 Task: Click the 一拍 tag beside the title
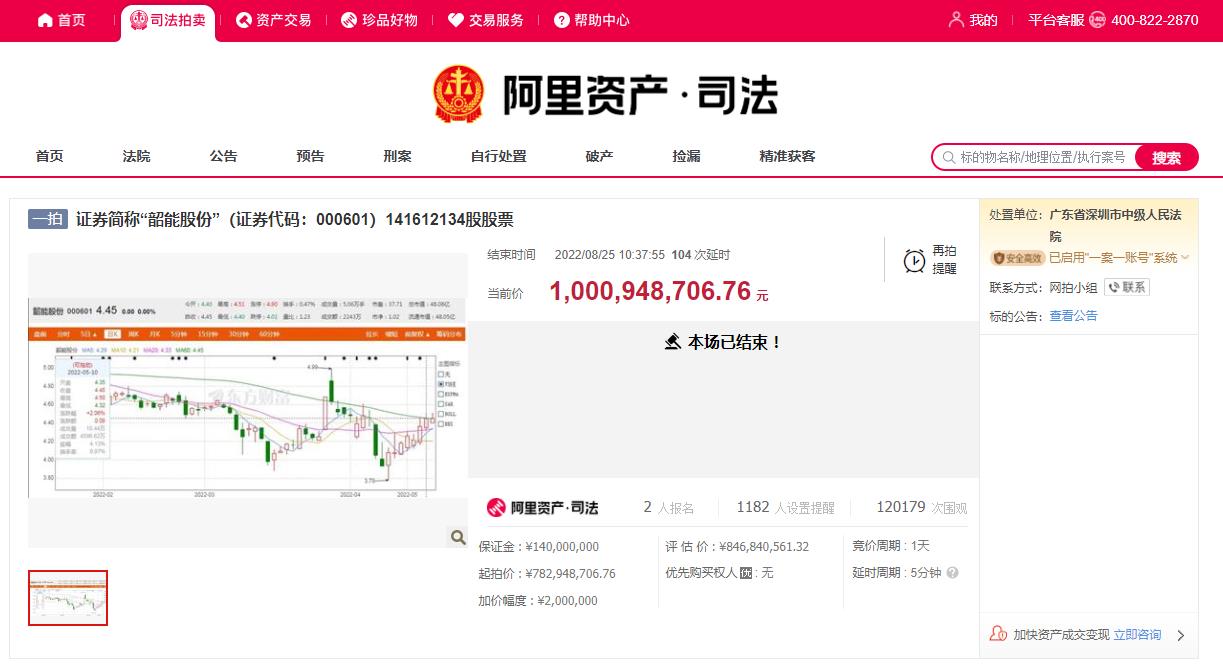pyautogui.click(x=47, y=220)
